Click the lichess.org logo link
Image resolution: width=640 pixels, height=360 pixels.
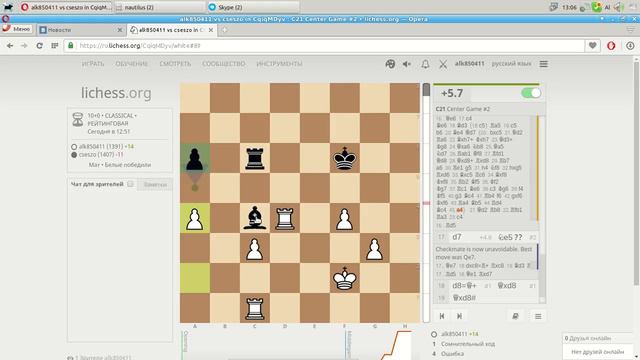click(x=116, y=93)
